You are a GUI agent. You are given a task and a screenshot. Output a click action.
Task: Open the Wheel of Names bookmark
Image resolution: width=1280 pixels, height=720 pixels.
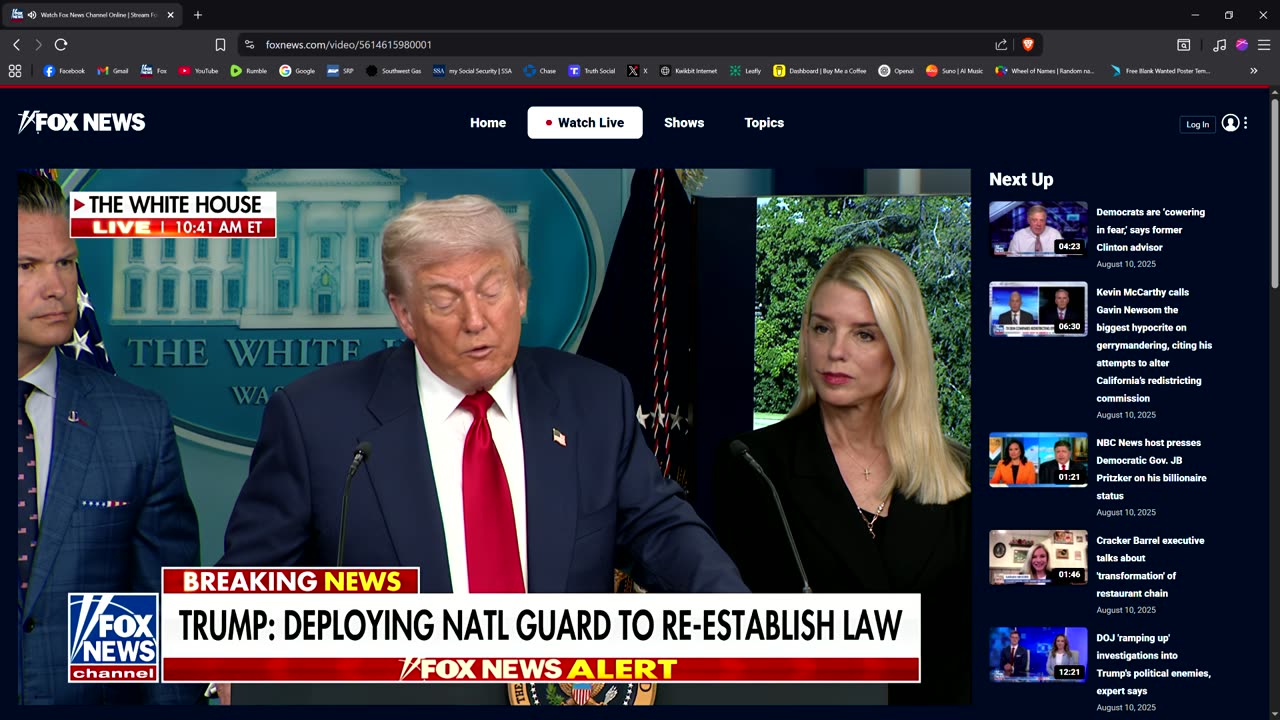[1045, 71]
